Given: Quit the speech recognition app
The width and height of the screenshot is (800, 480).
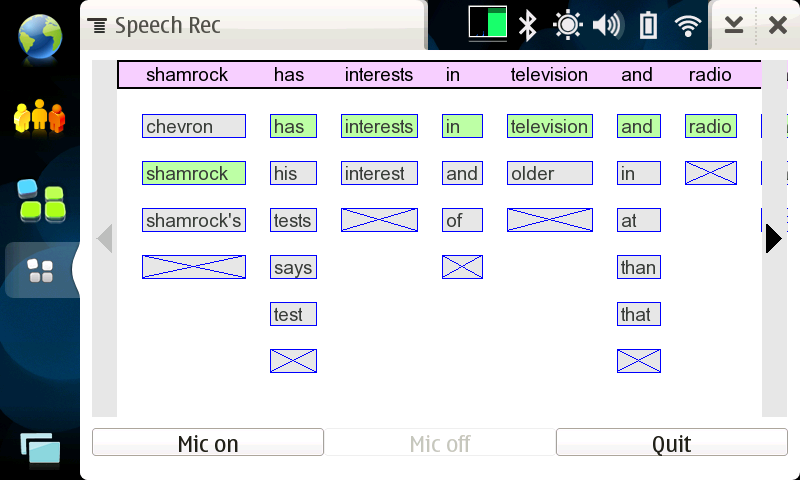Looking at the screenshot, I should [x=671, y=442].
